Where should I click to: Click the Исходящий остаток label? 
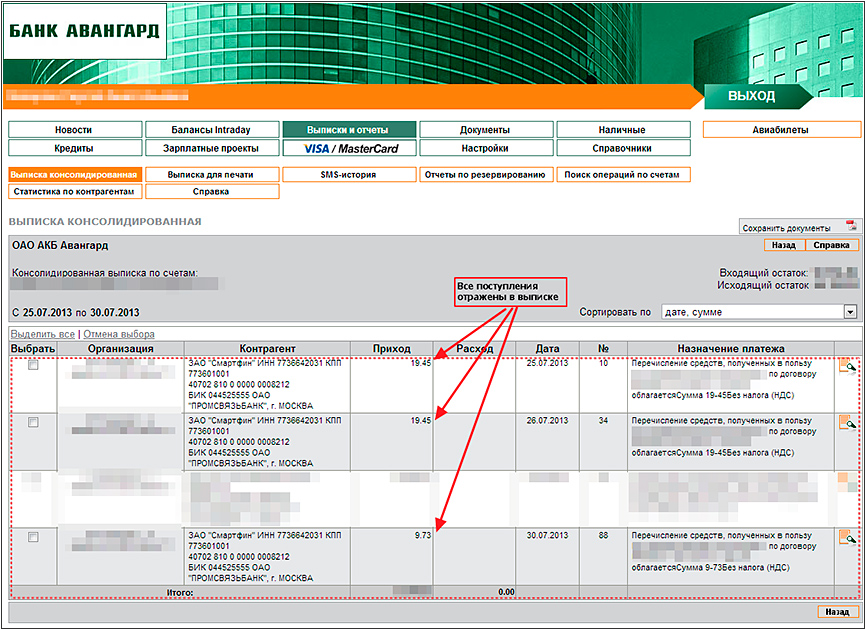click(x=763, y=285)
